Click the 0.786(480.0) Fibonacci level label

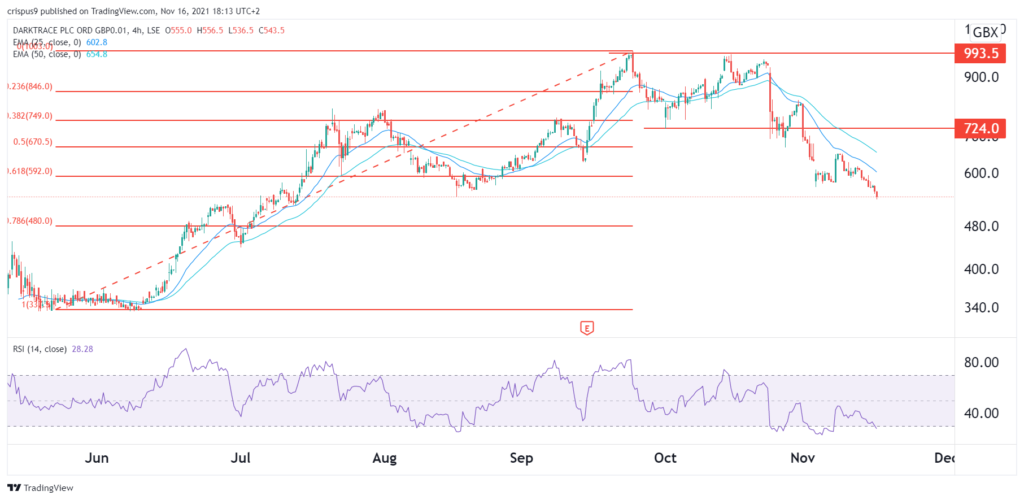pyautogui.click(x=30, y=221)
